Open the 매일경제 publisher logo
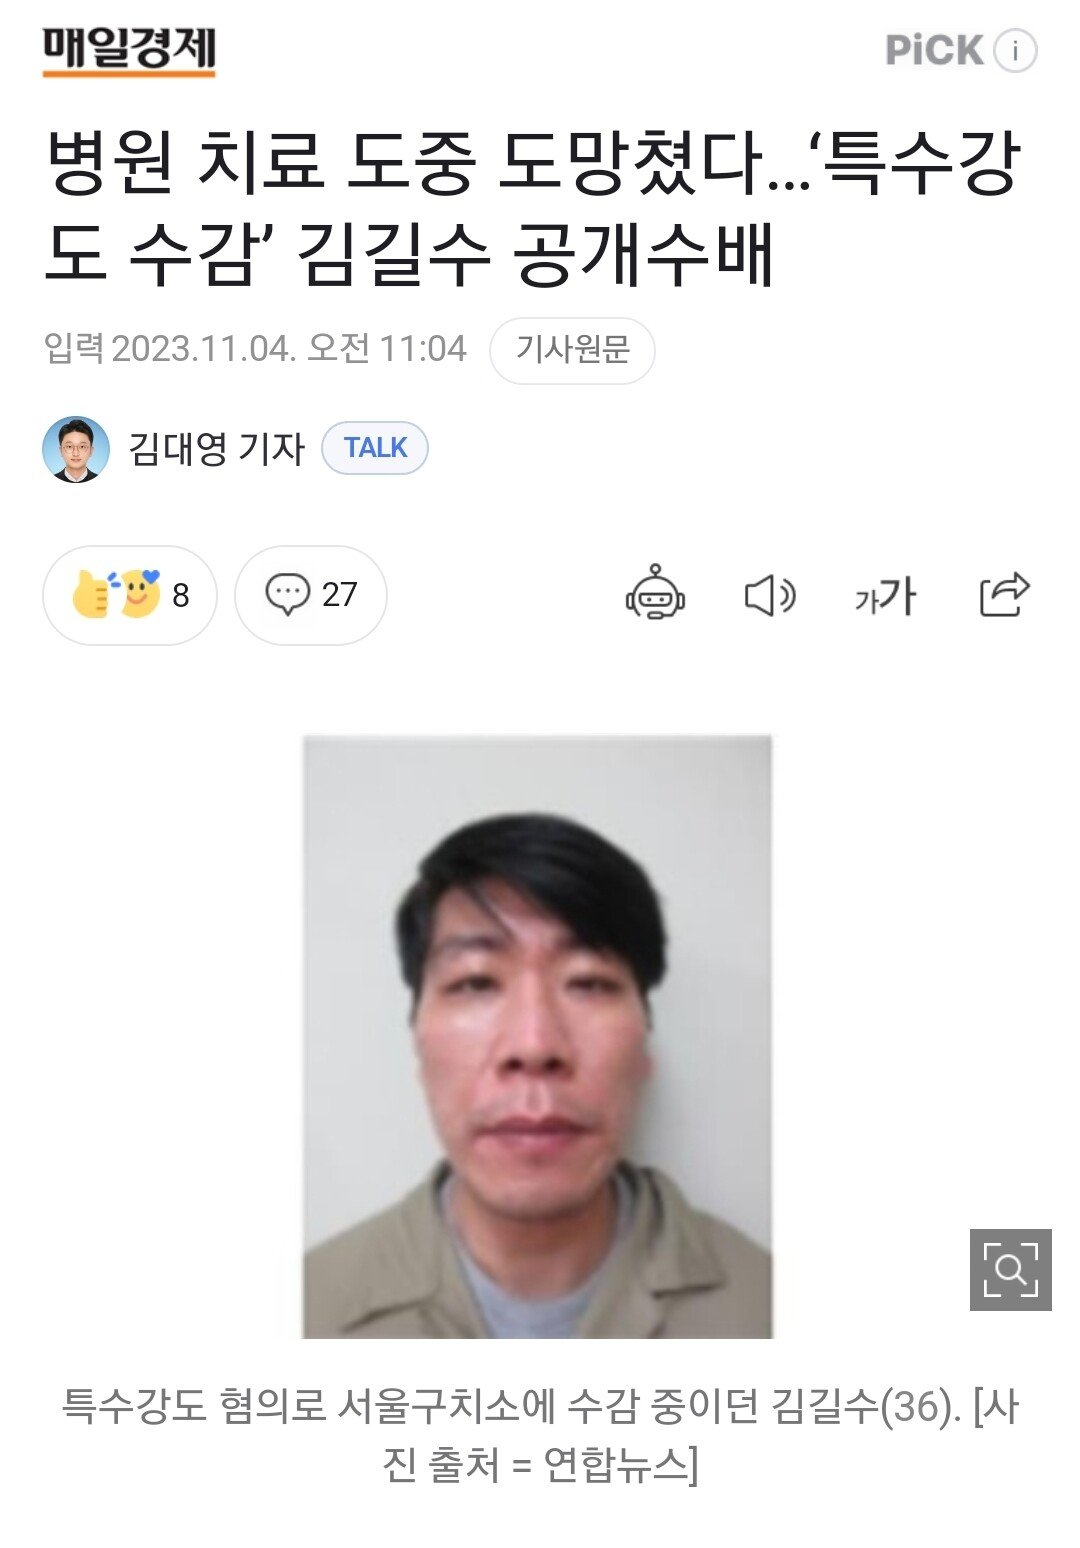The width and height of the screenshot is (1080, 1548). coord(129,51)
